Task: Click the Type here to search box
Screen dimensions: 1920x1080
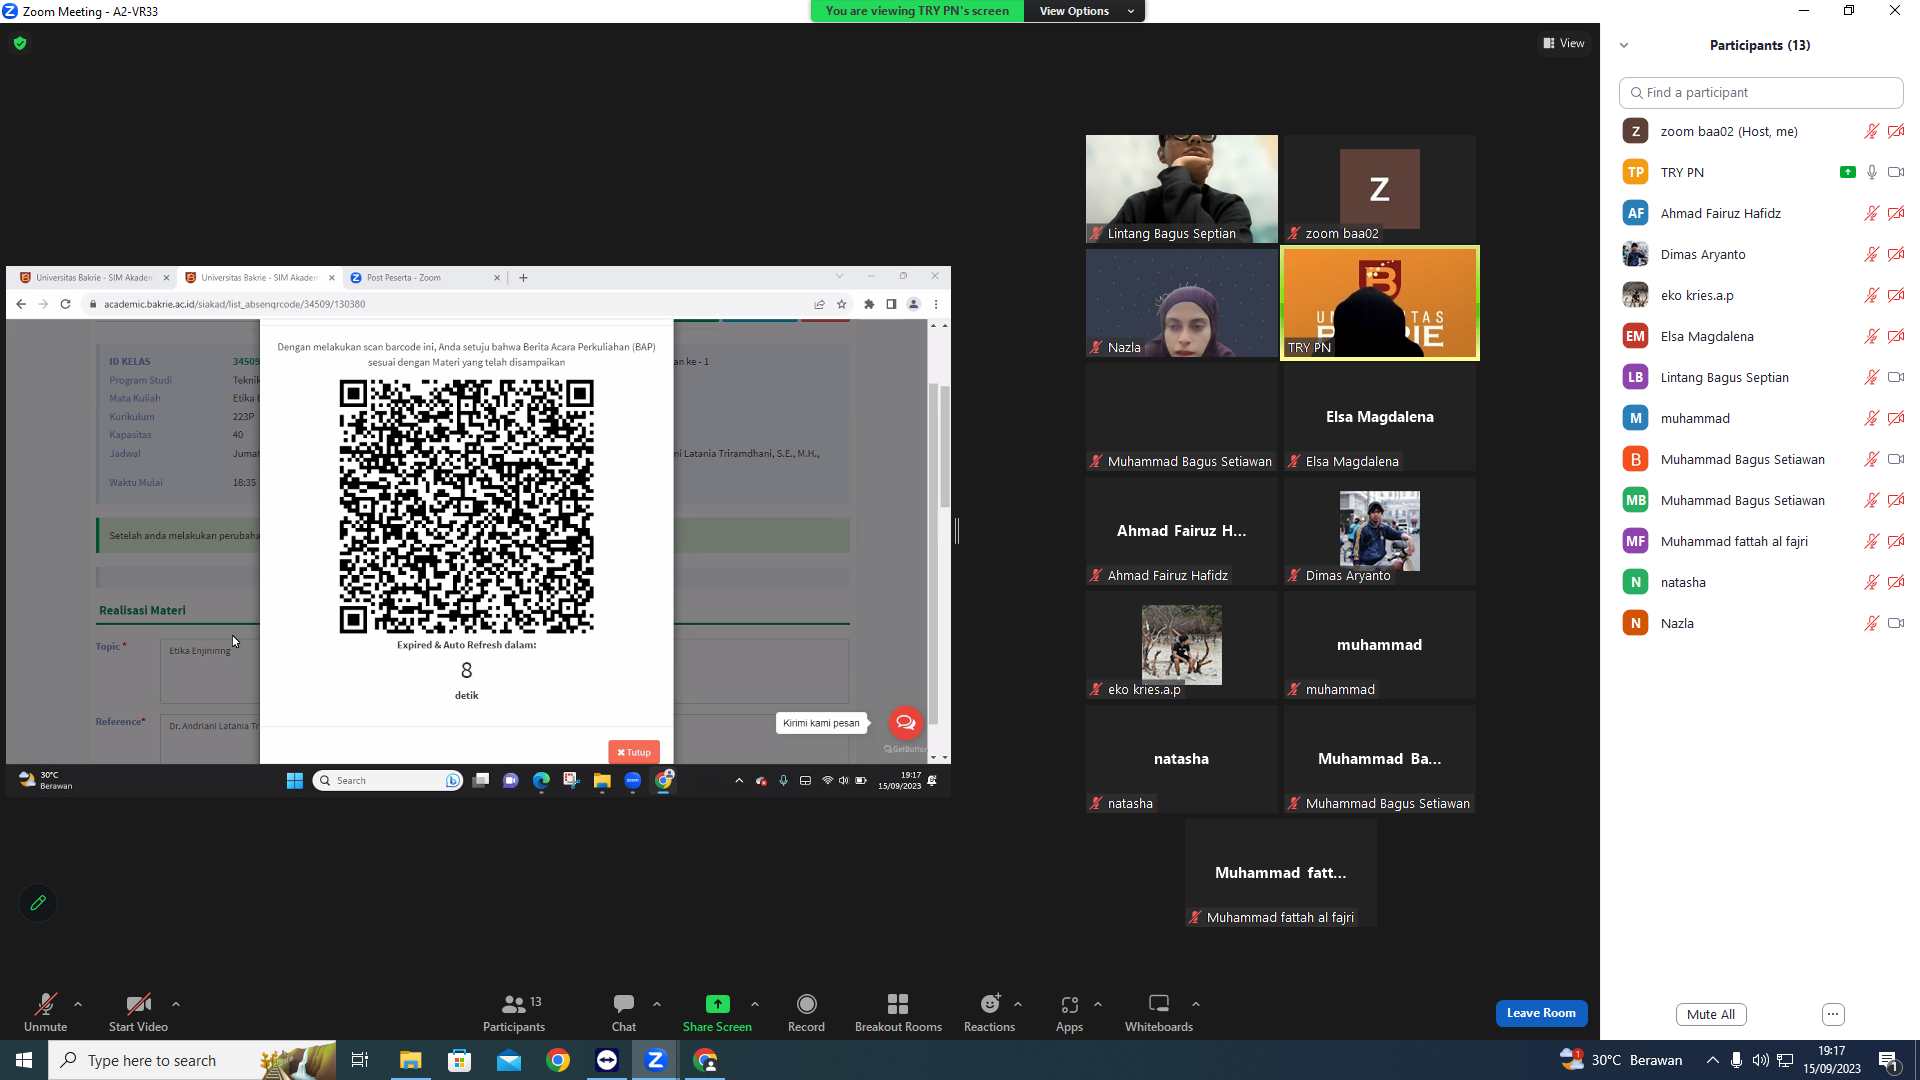Action: tap(192, 1060)
